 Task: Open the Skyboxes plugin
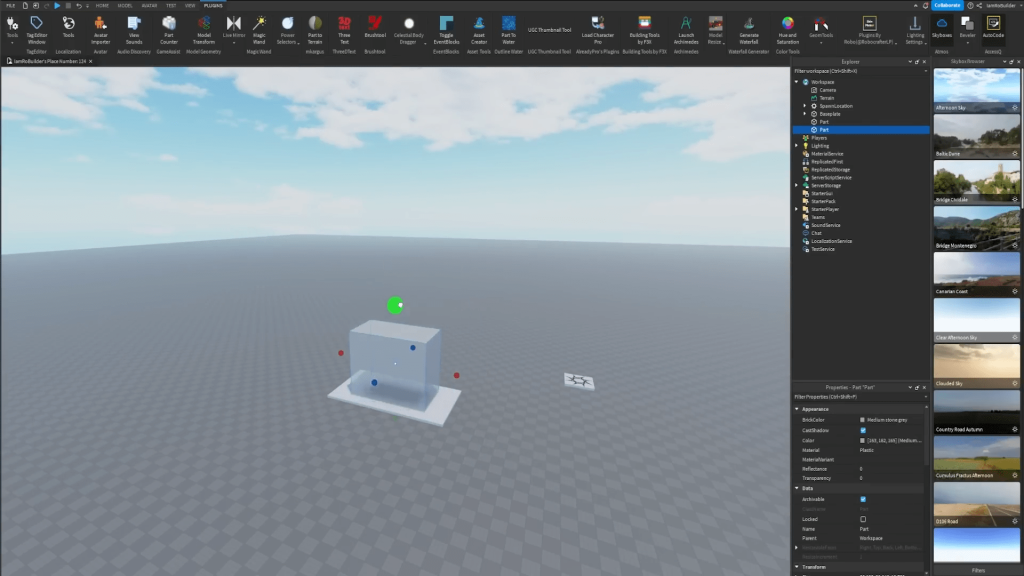point(942,27)
